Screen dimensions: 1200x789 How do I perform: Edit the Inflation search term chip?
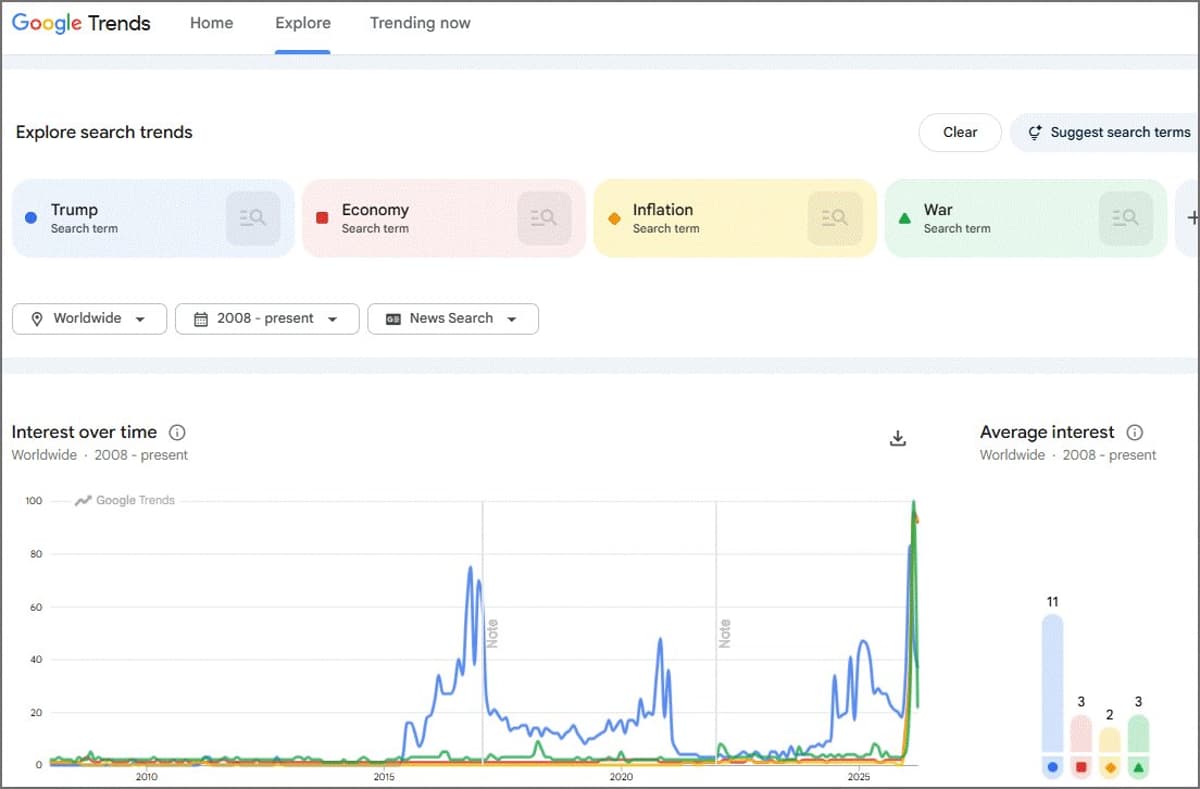[735, 218]
